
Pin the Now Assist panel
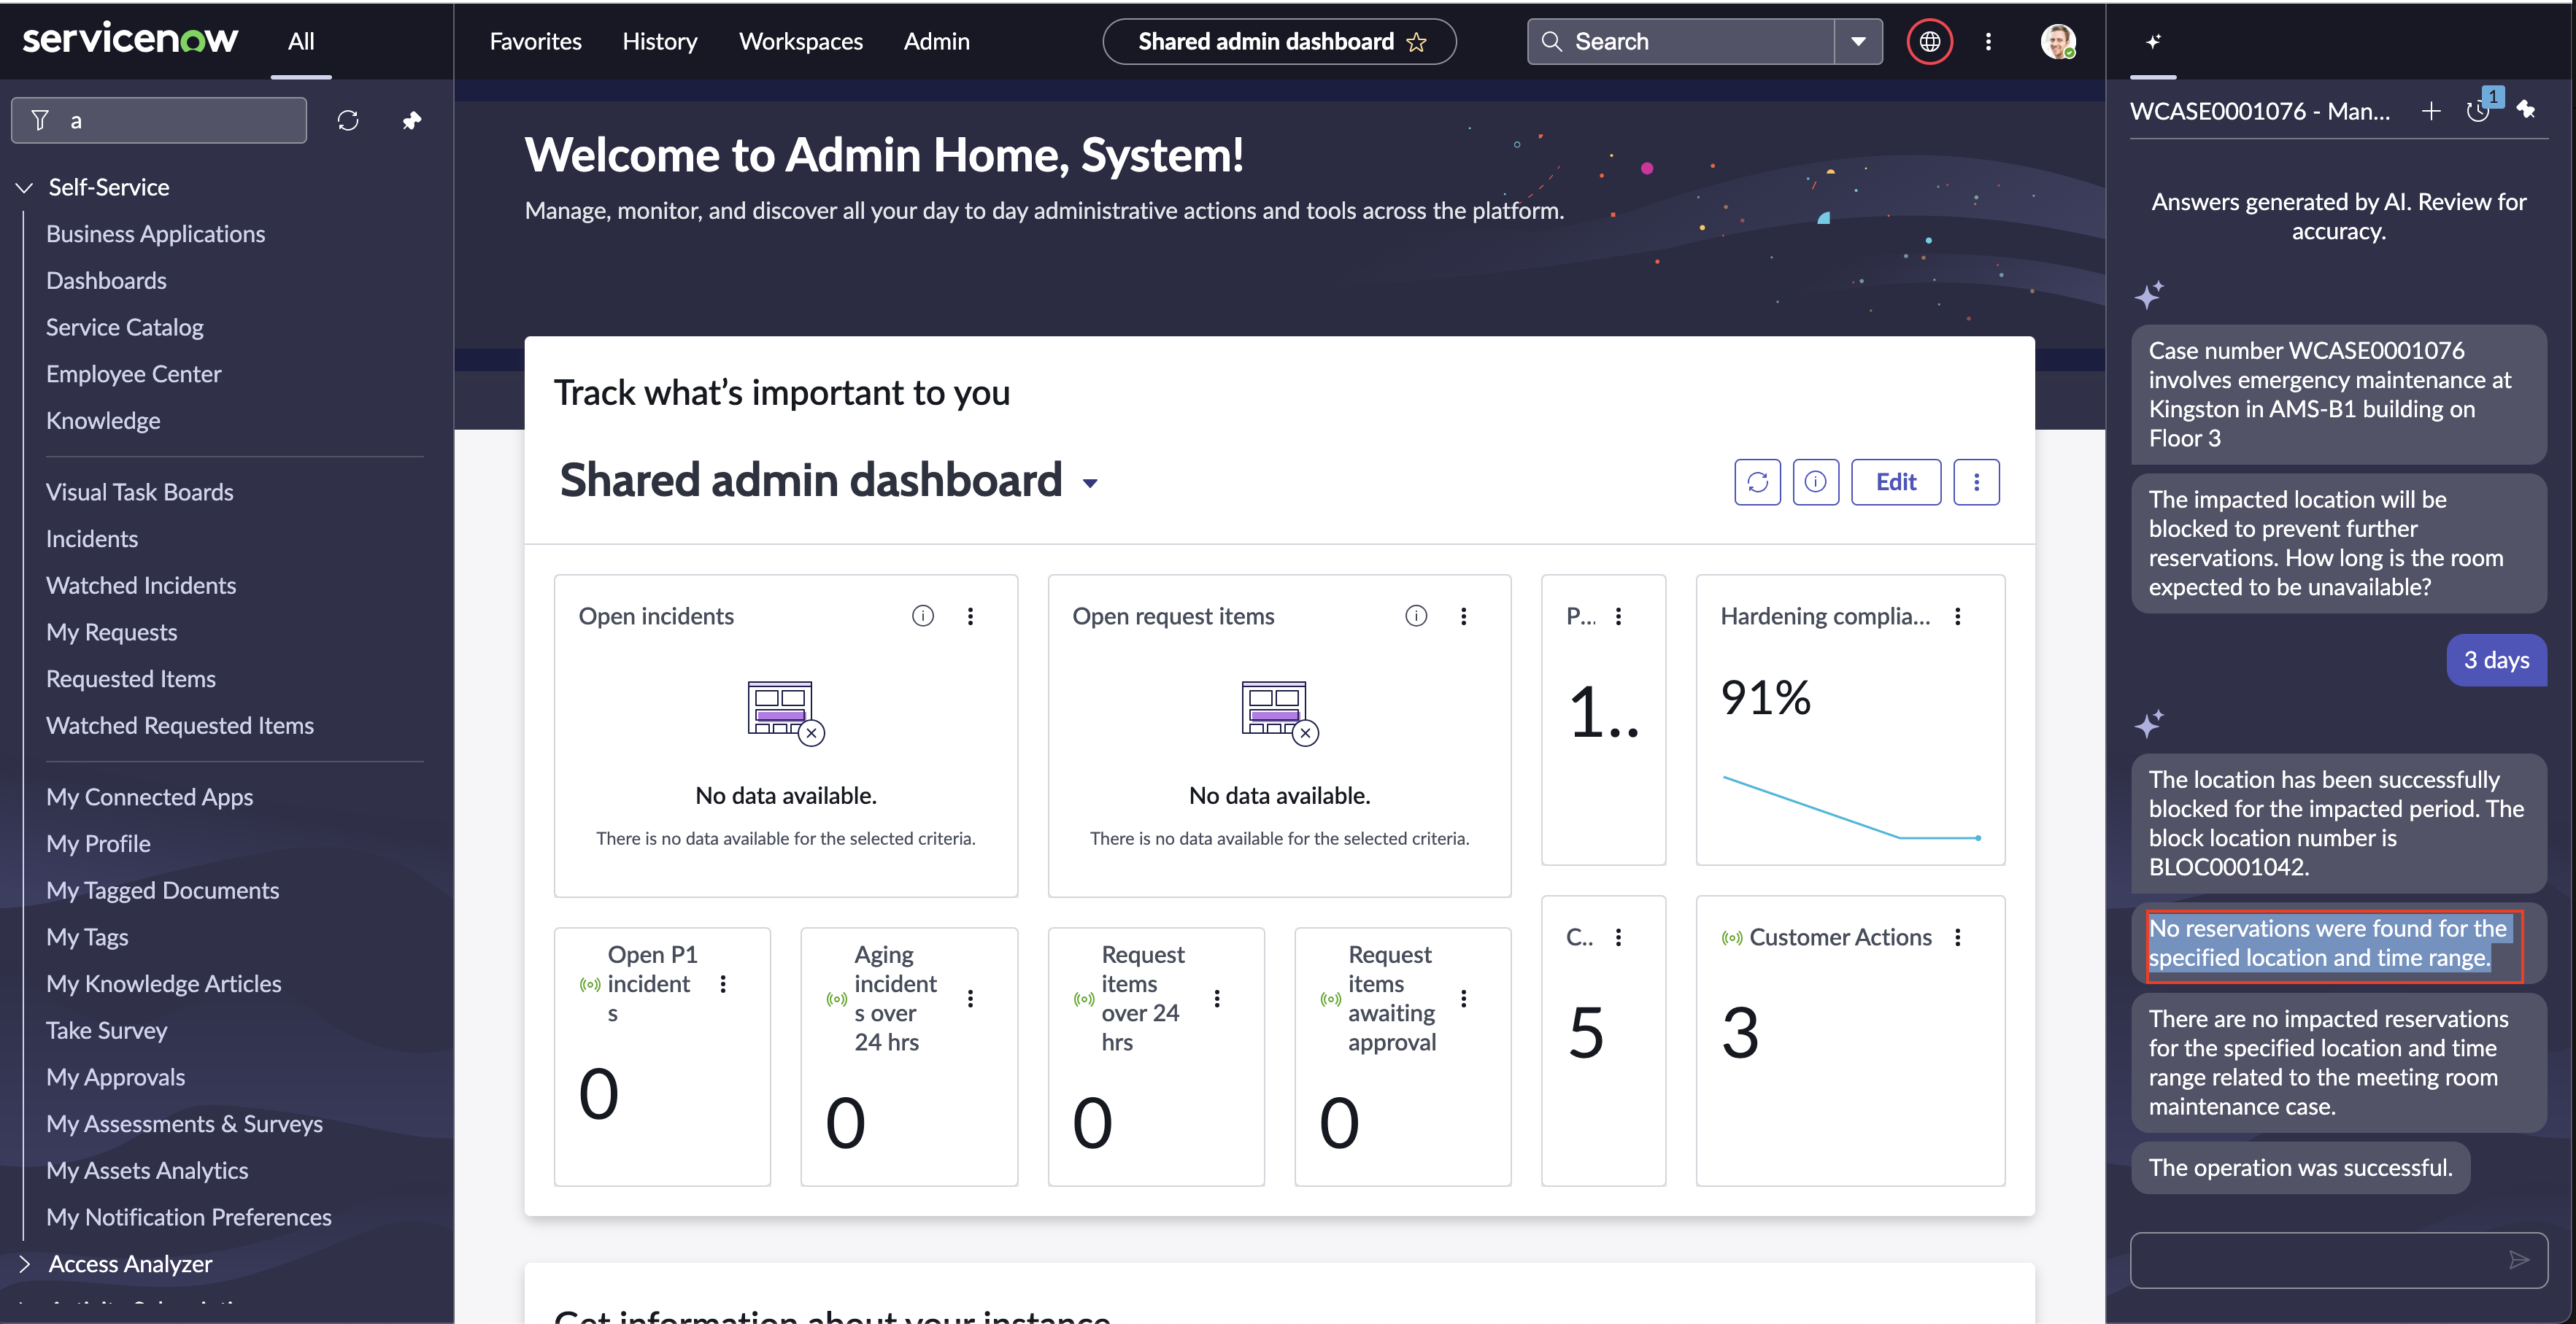click(x=2526, y=110)
